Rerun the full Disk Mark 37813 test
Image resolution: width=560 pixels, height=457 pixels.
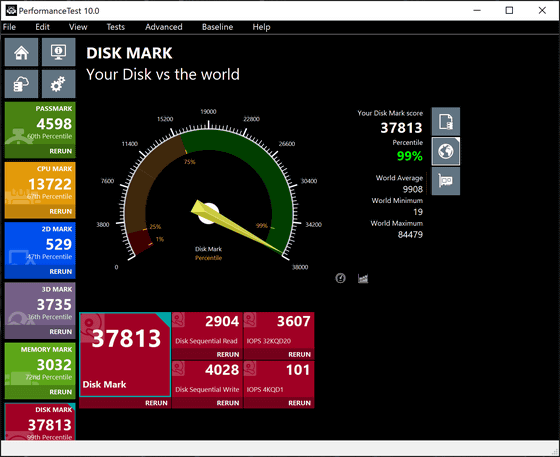pyautogui.click(x=156, y=403)
